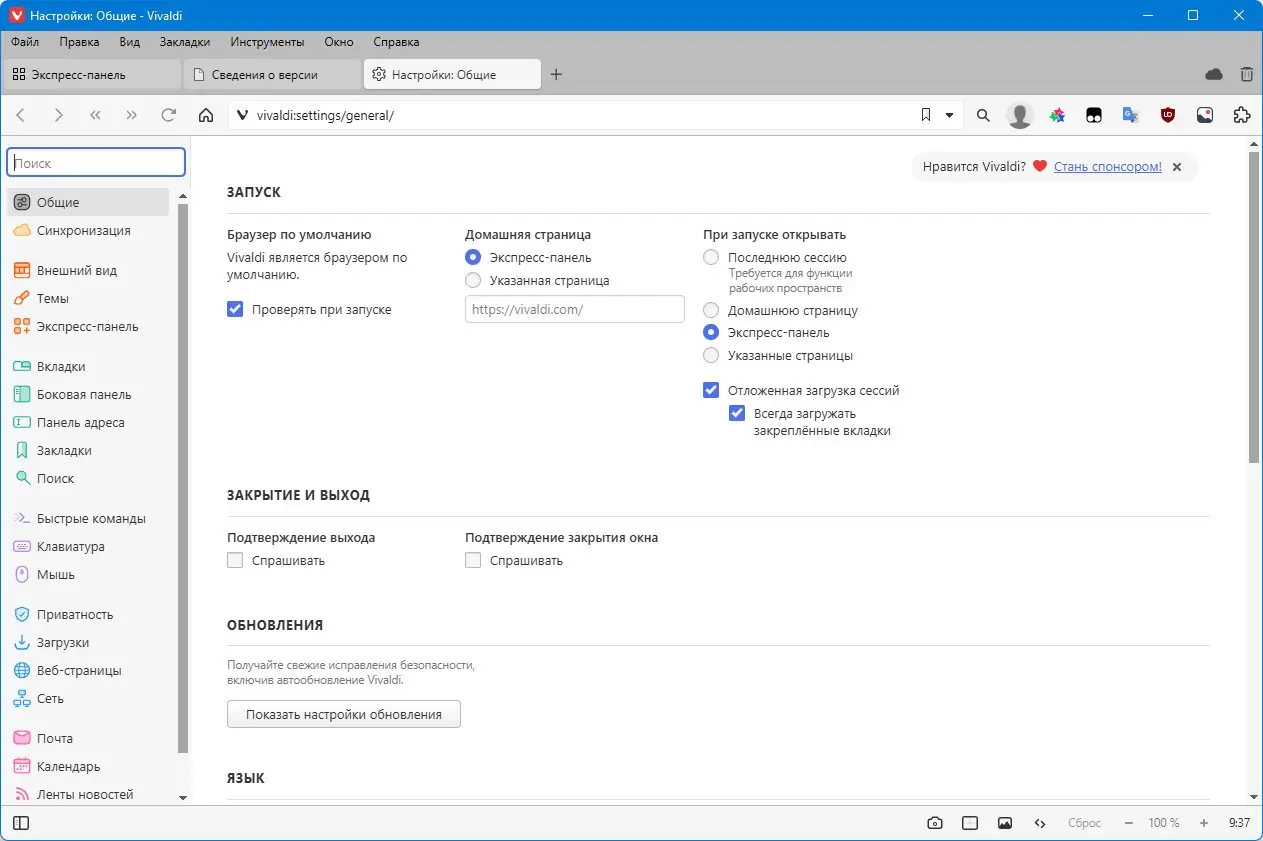Toggle Всегда загружать закреплённые вкладки checkbox

(737, 413)
